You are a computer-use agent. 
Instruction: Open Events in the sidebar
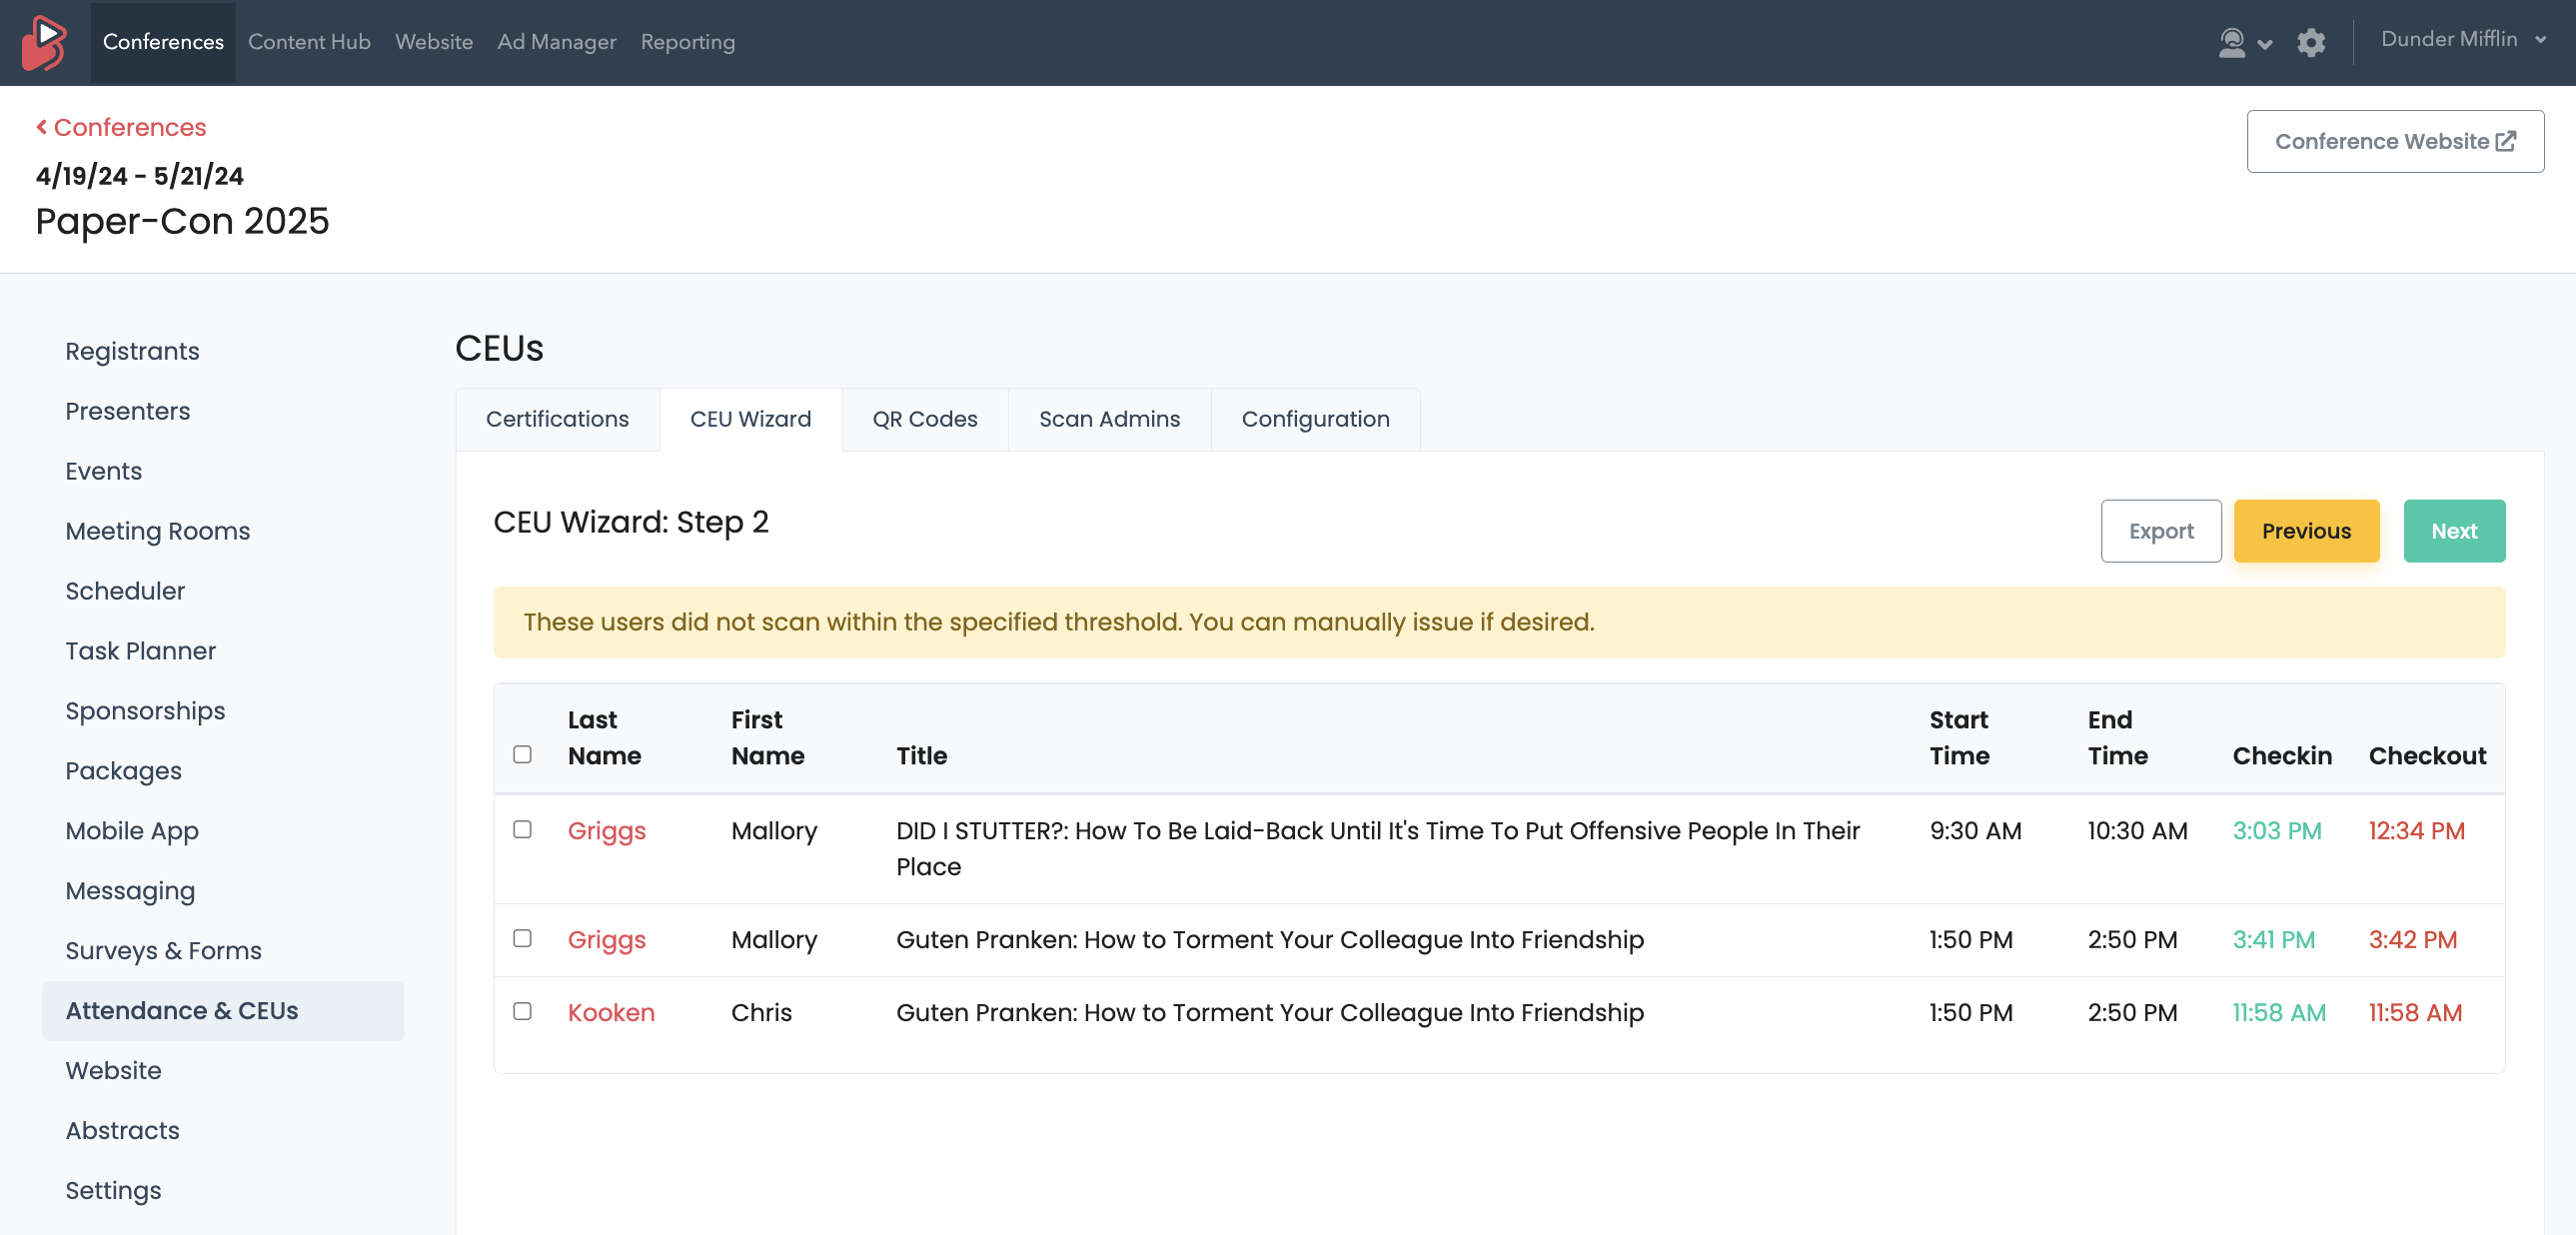tap(103, 471)
